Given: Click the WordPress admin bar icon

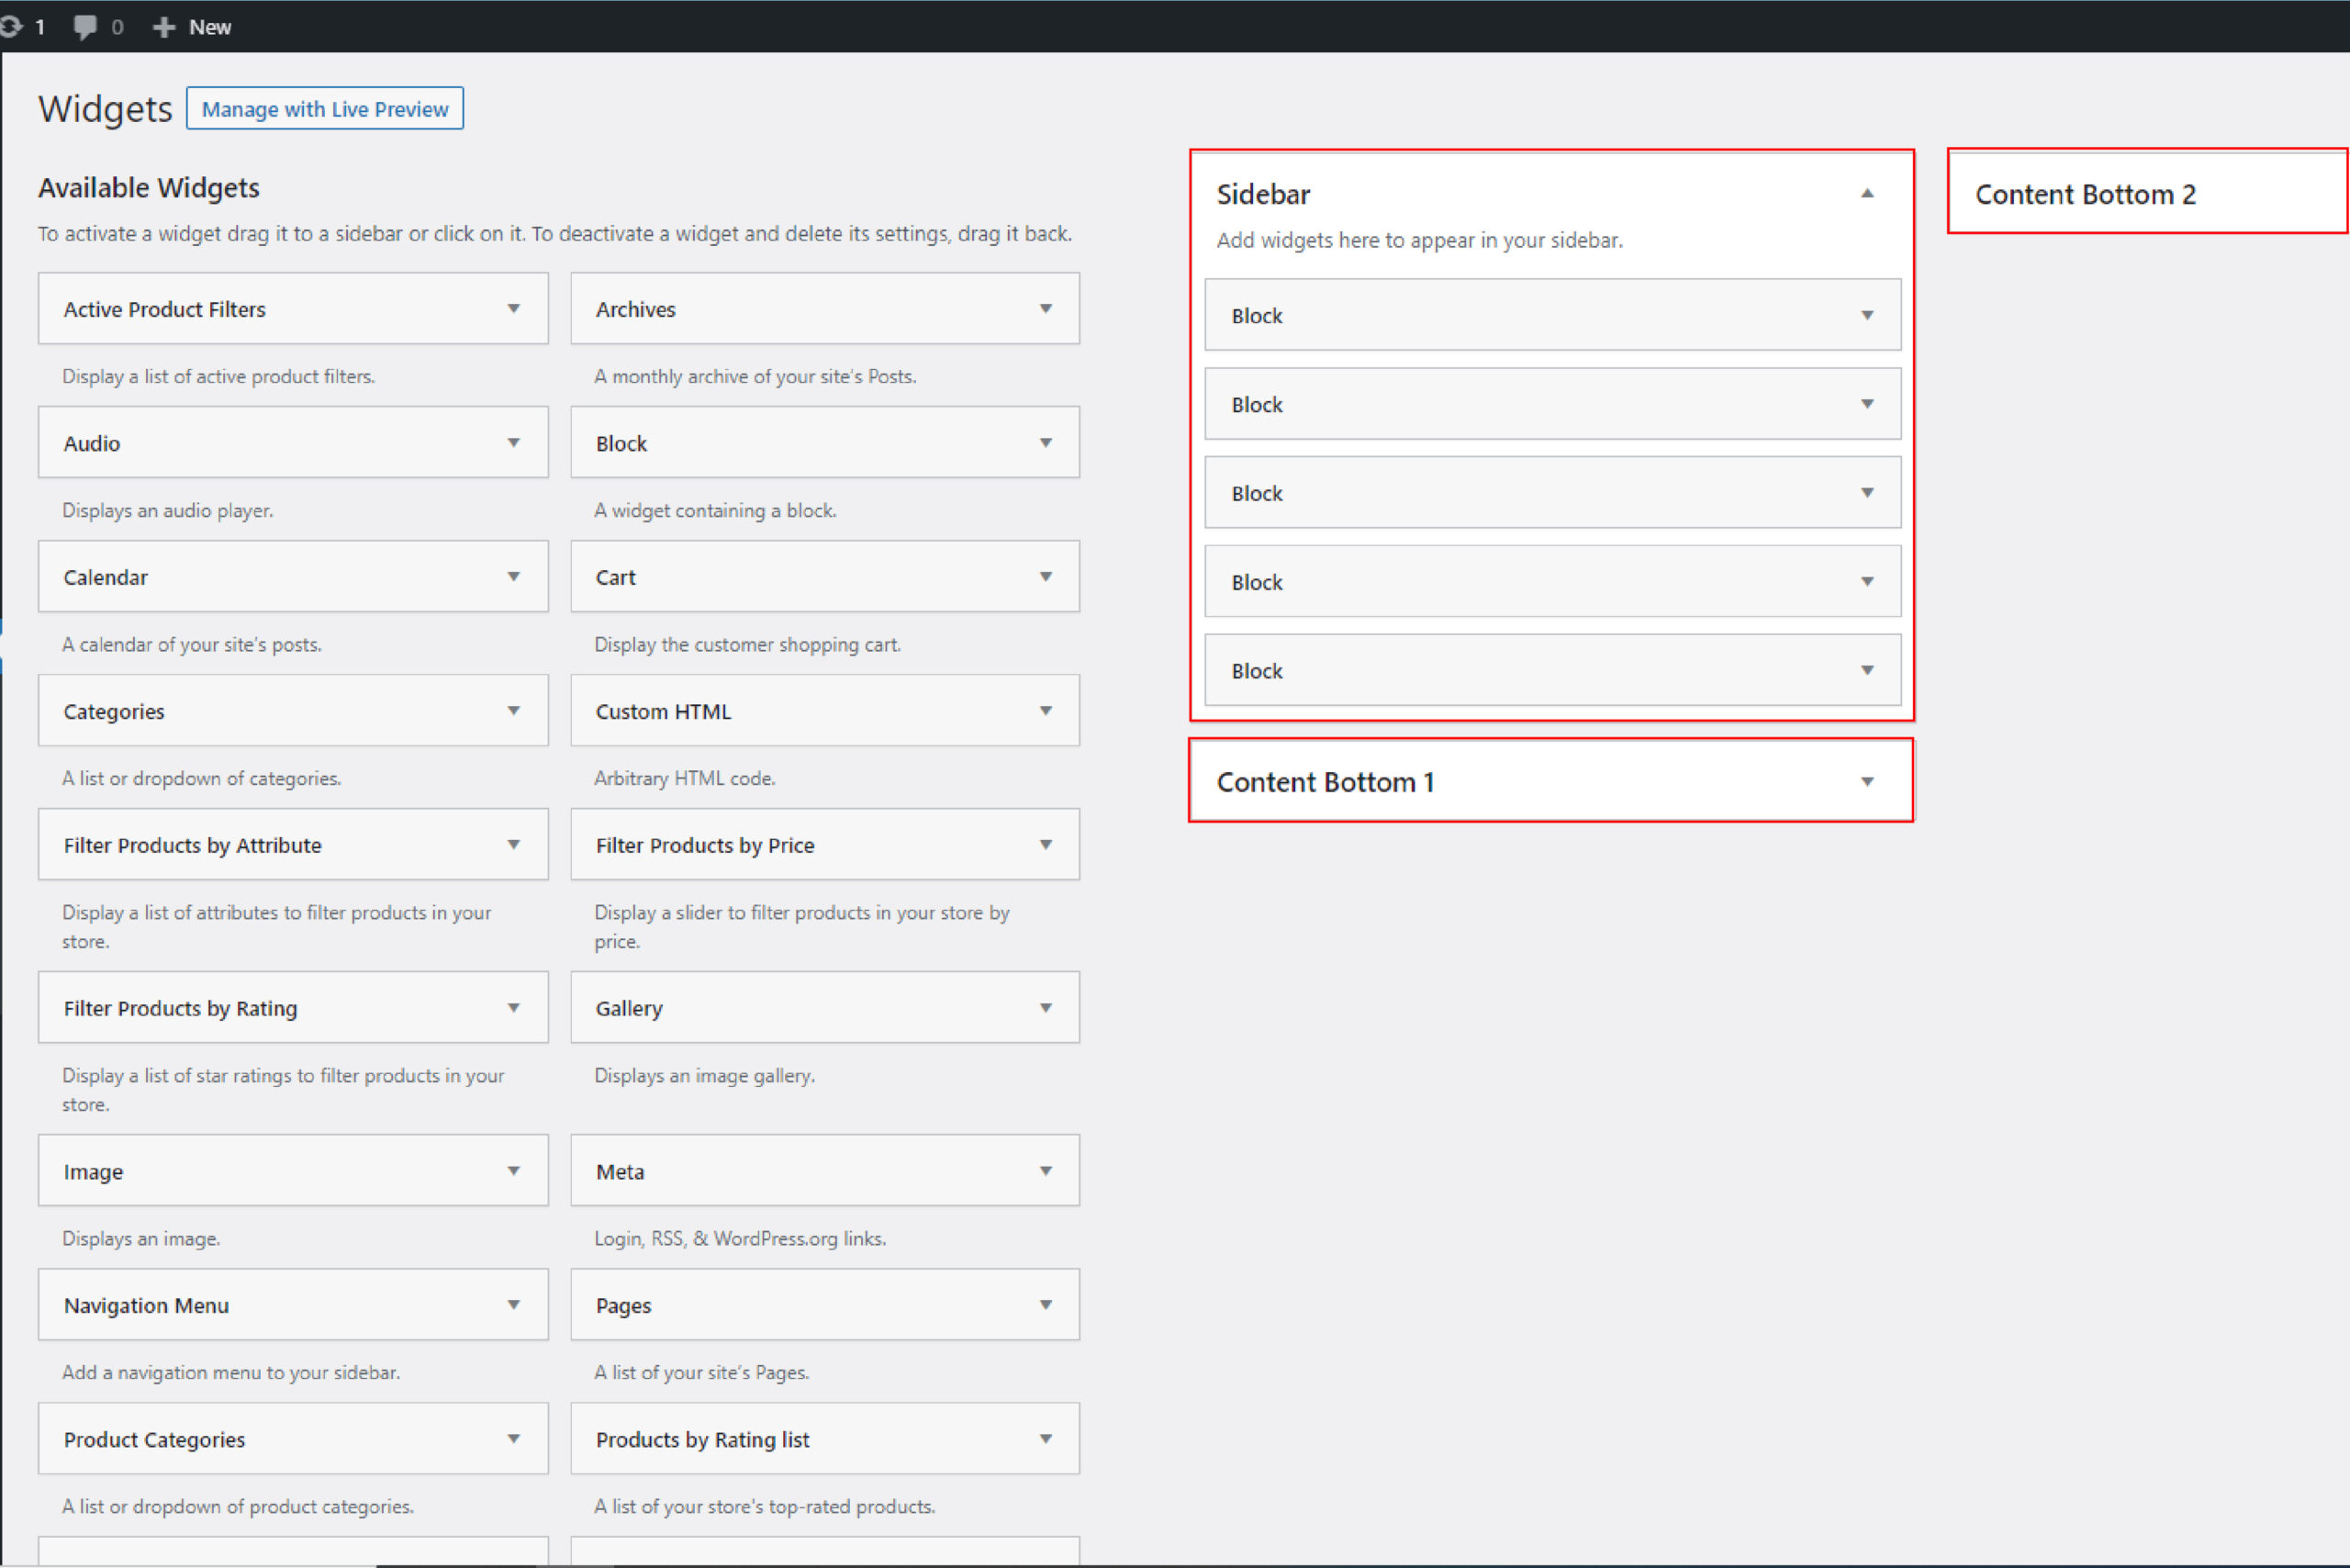Looking at the screenshot, I should tap(16, 25).
